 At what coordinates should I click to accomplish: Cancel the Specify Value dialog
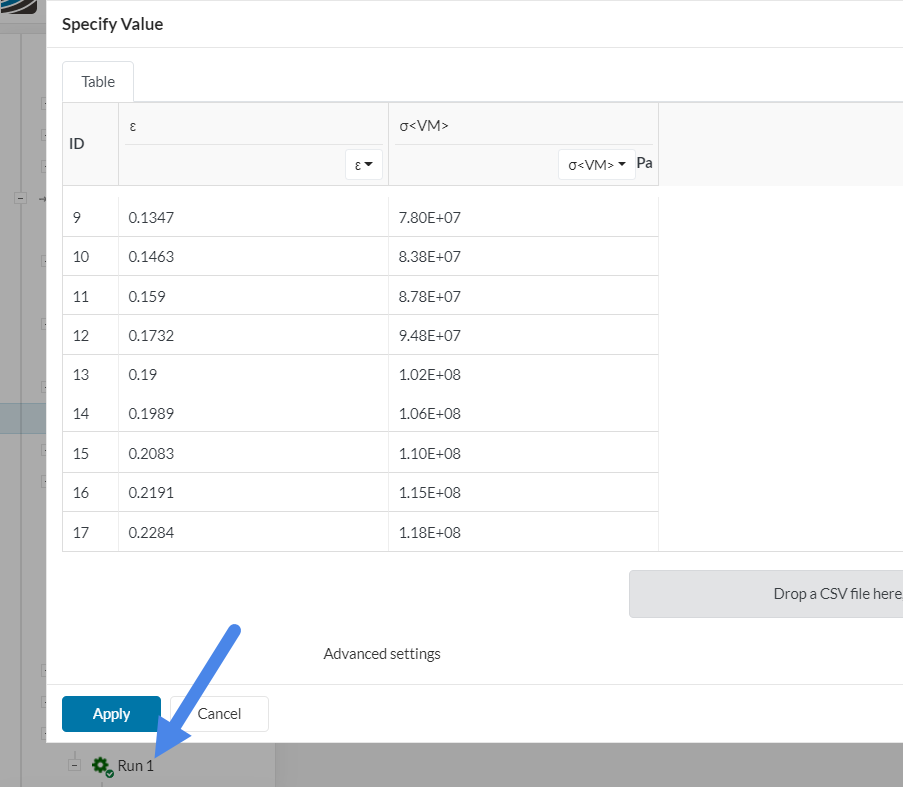click(x=219, y=714)
